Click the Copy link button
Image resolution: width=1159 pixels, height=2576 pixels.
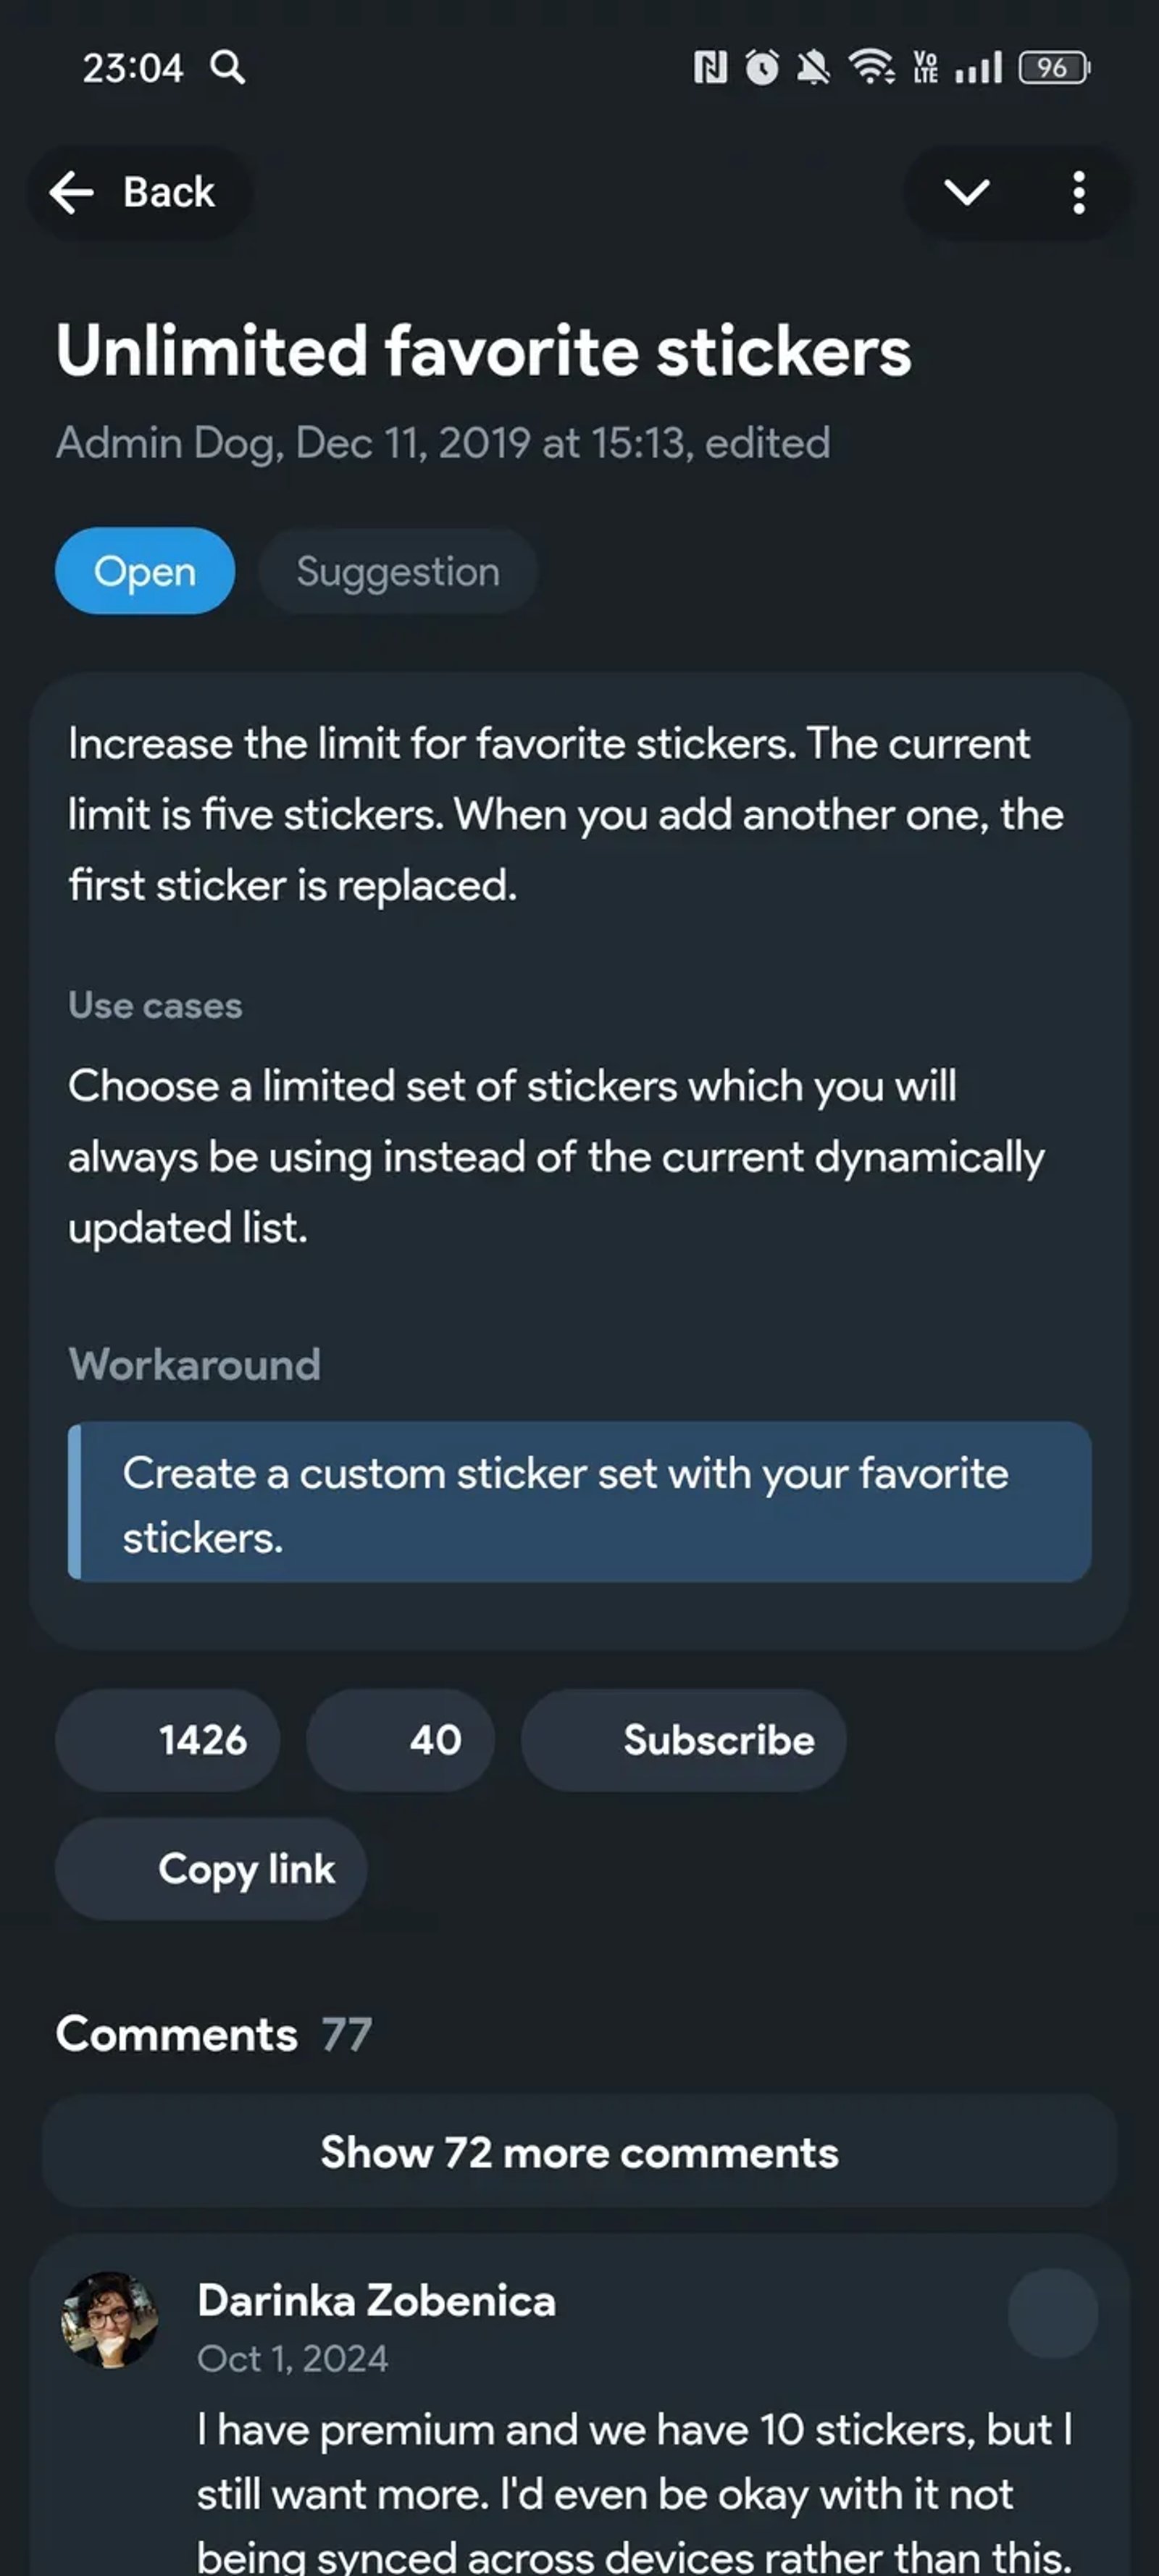[210, 1868]
